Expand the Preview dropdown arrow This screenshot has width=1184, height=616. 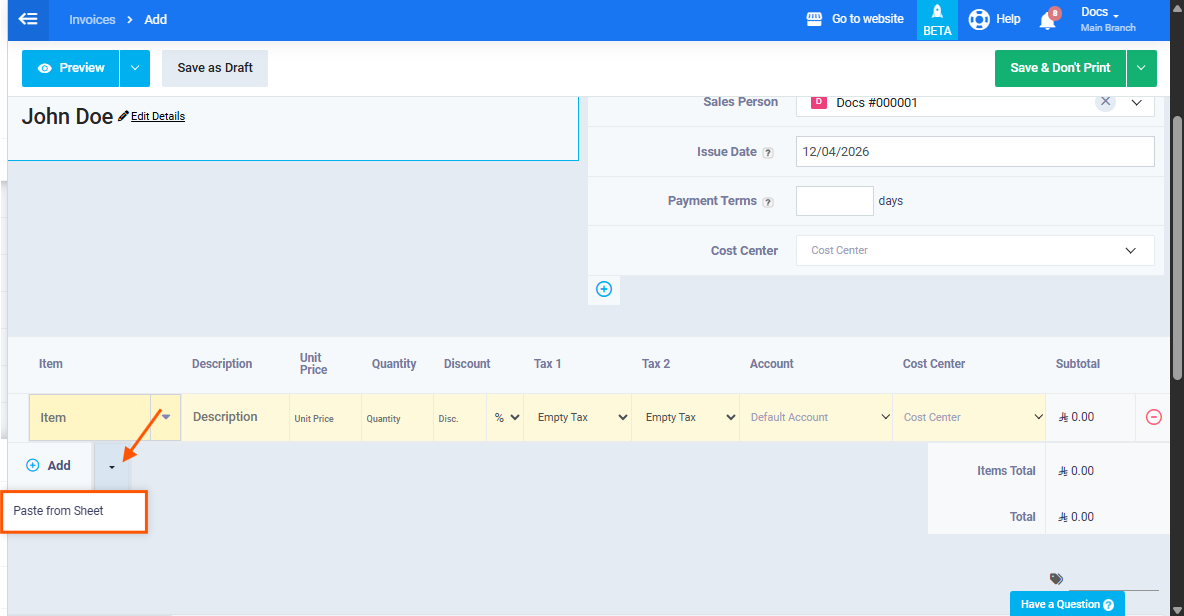(x=135, y=68)
